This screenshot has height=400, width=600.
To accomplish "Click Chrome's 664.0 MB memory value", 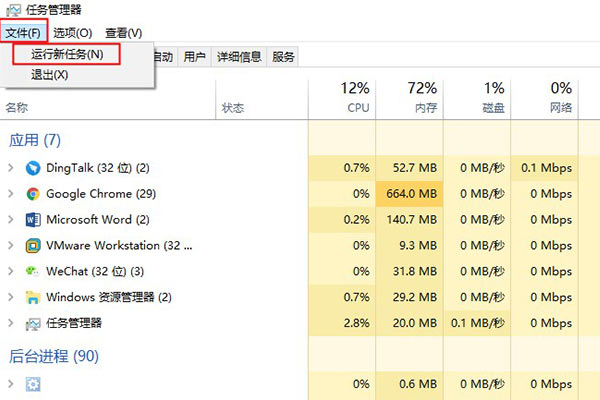I will [411, 194].
